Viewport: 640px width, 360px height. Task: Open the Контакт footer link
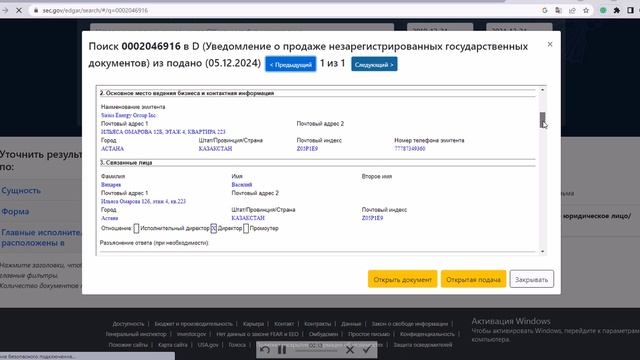(x=284, y=324)
